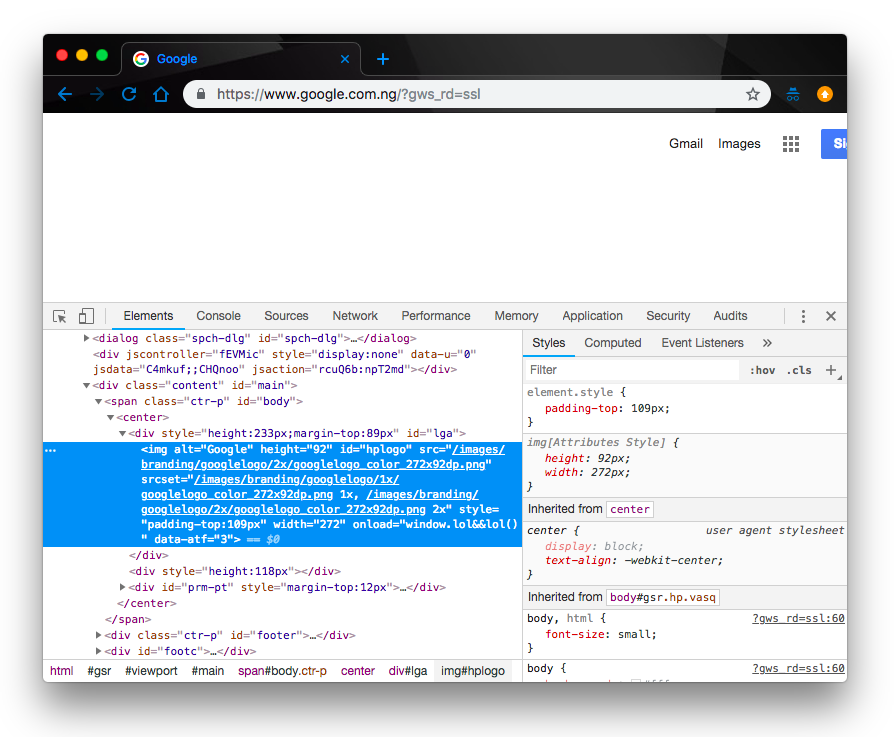Click the text-align -webkit-center declaration

pos(634,560)
